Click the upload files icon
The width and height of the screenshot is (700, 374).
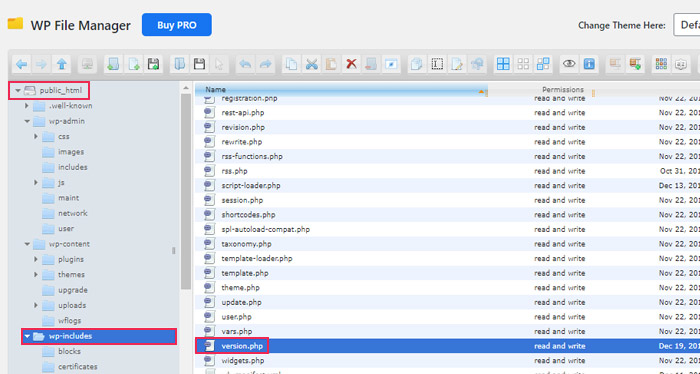(x=154, y=64)
